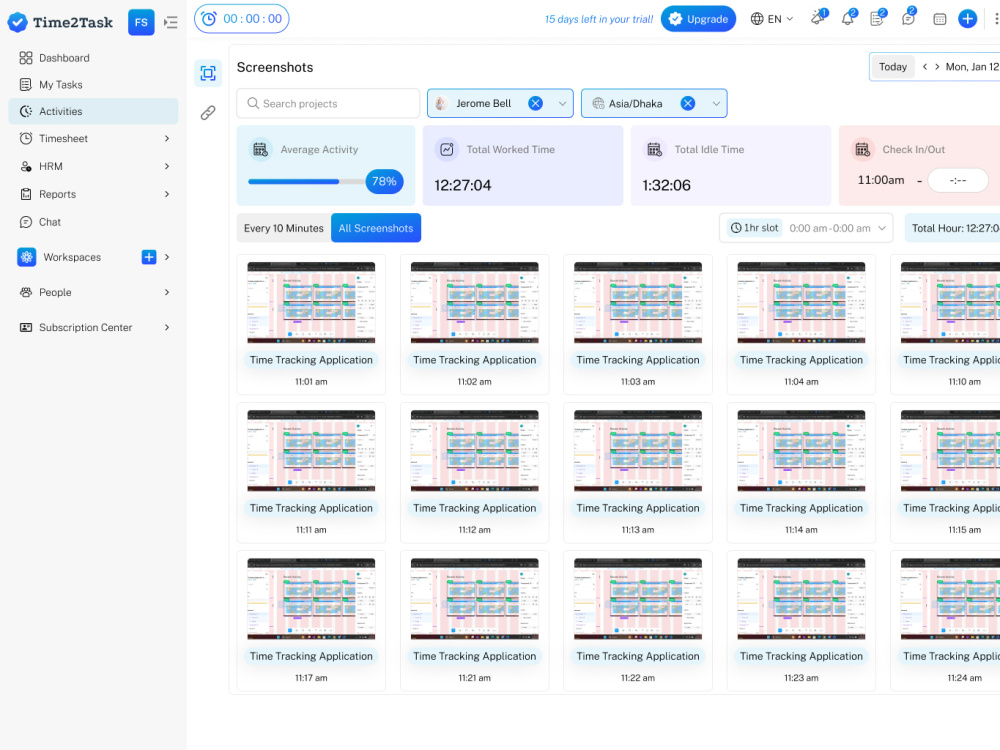
Task: Click the Check In/Out calendar icon
Action: click(862, 149)
